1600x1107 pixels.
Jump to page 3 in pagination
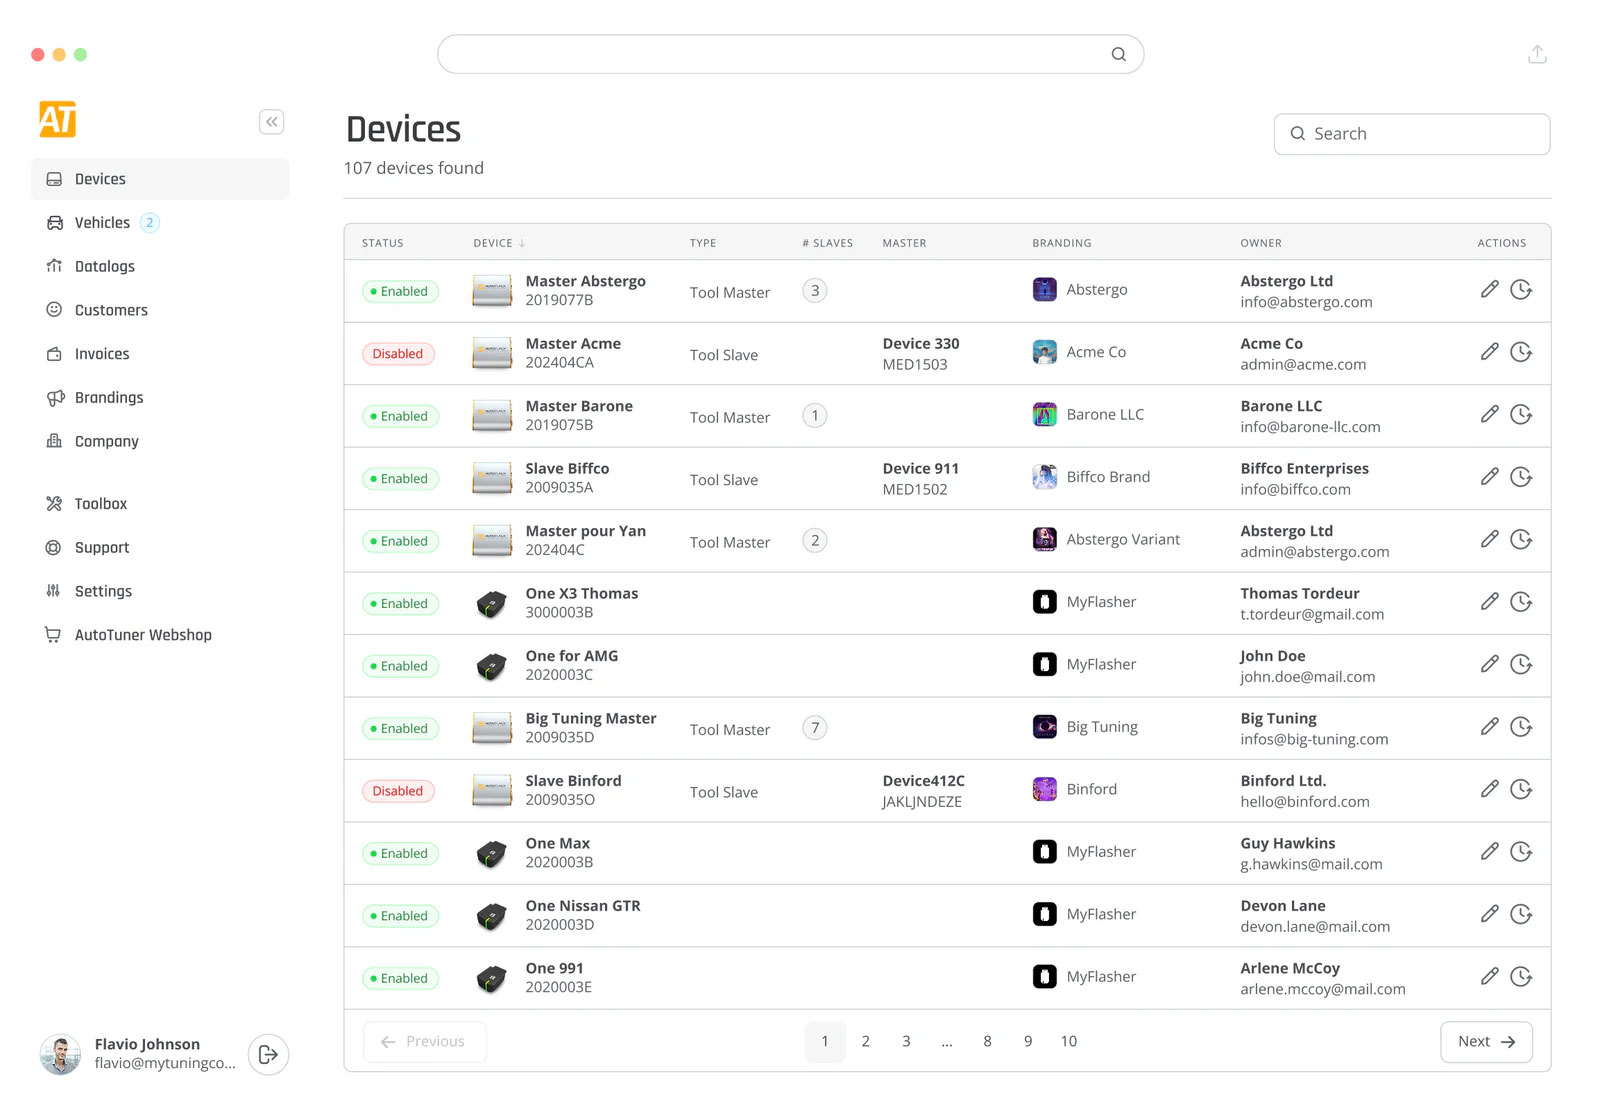tap(906, 1042)
